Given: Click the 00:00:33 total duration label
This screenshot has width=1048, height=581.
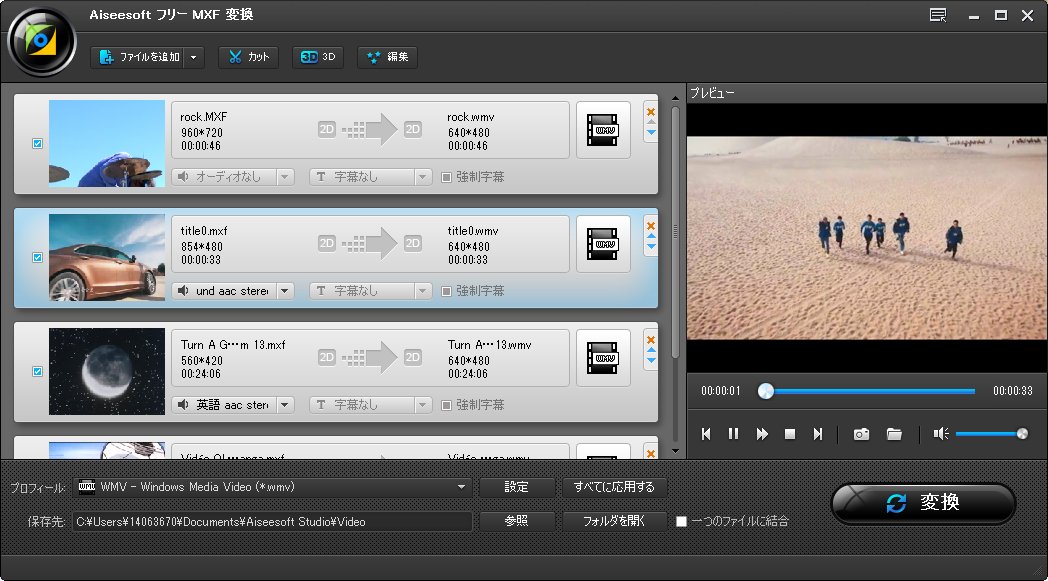Looking at the screenshot, I should (x=1013, y=391).
